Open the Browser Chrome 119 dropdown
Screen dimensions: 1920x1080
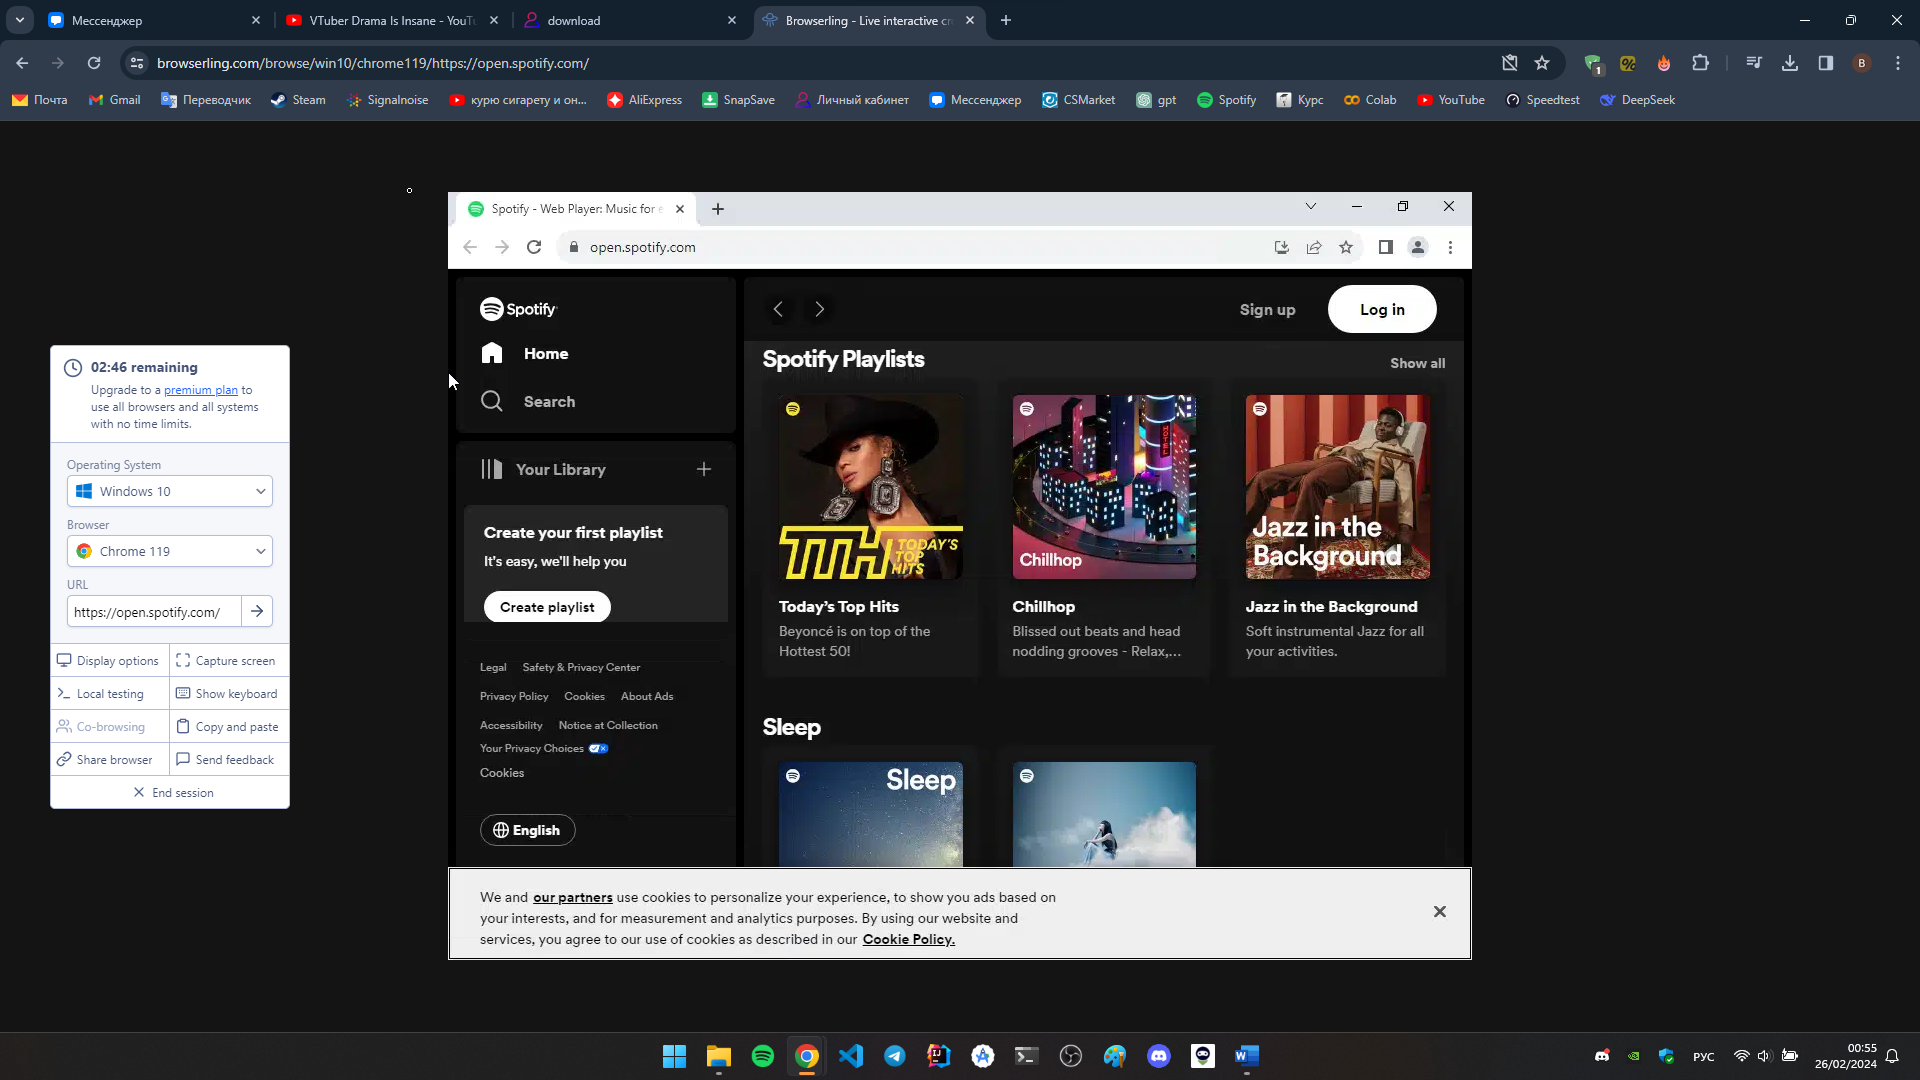[x=170, y=551]
